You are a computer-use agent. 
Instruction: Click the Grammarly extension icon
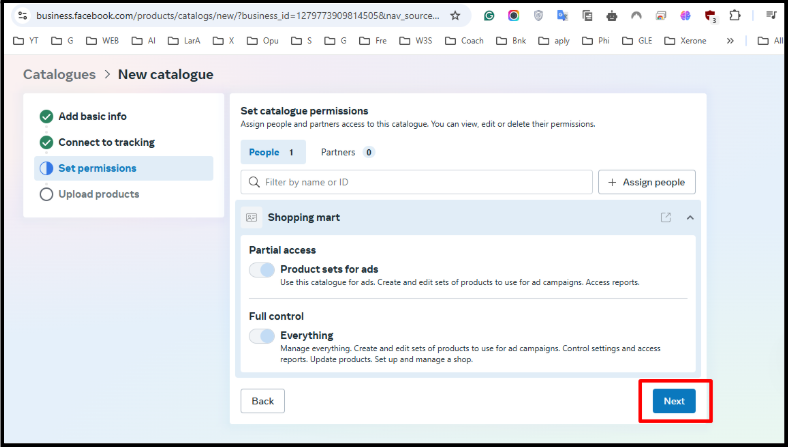[488, 16]
